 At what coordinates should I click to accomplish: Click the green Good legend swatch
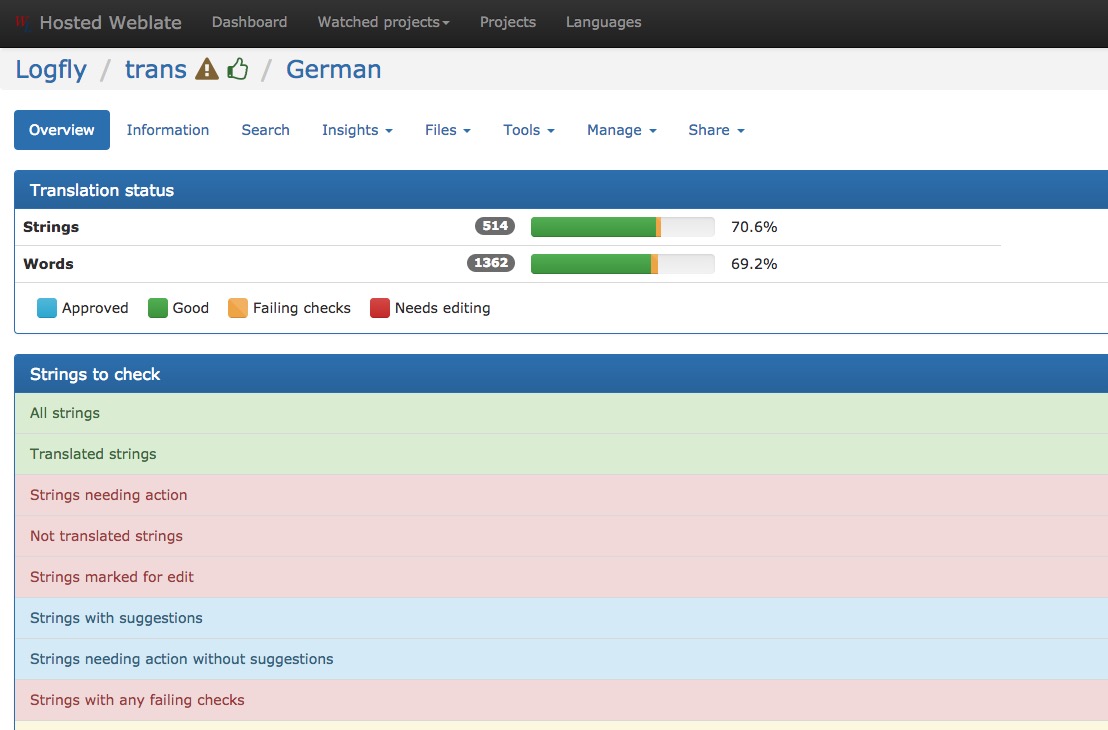[x=158, y=308]
